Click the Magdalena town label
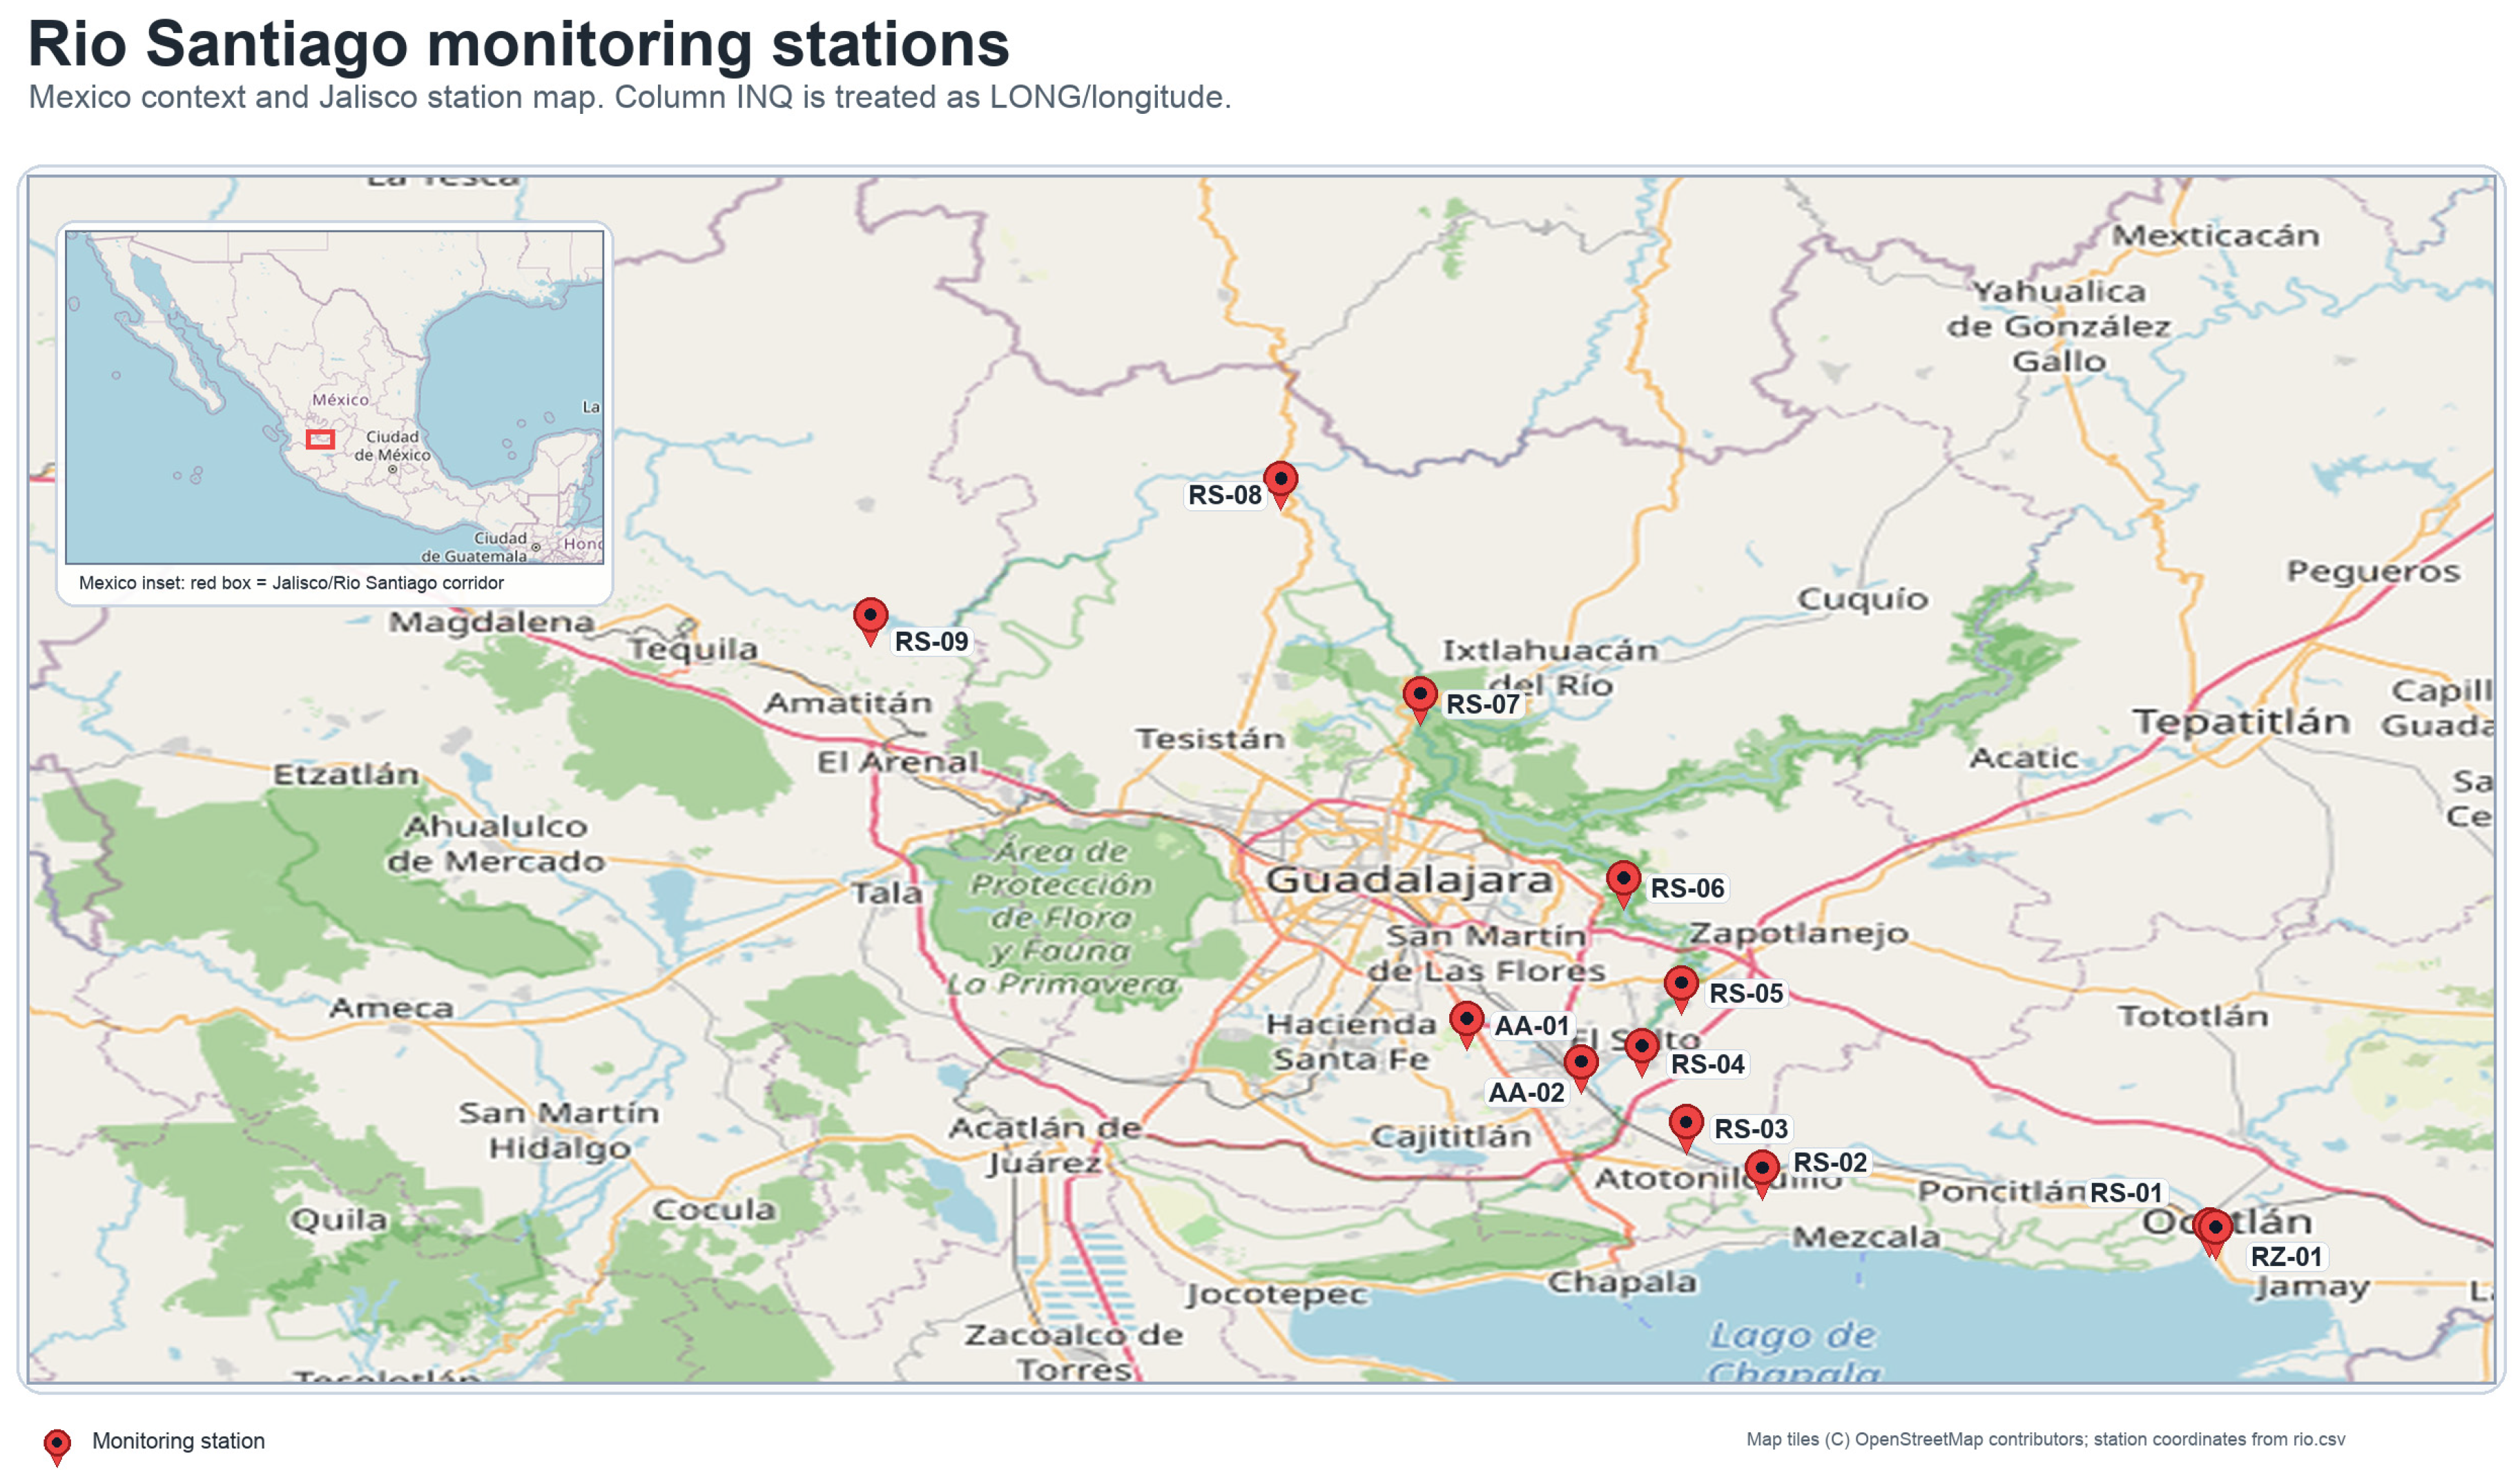This screenshot has width=2520, height=1482. (492, 622)
